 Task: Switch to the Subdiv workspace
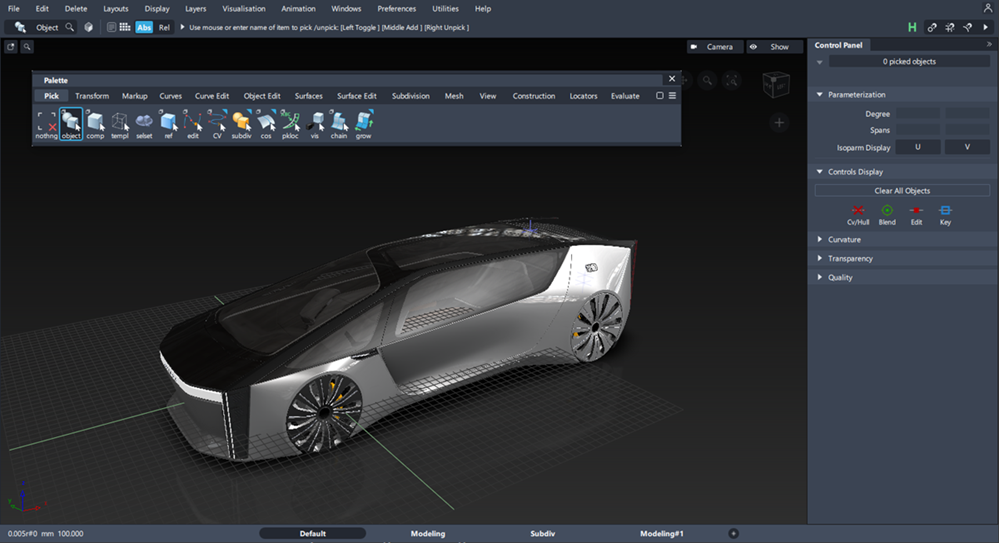point(542,533)
